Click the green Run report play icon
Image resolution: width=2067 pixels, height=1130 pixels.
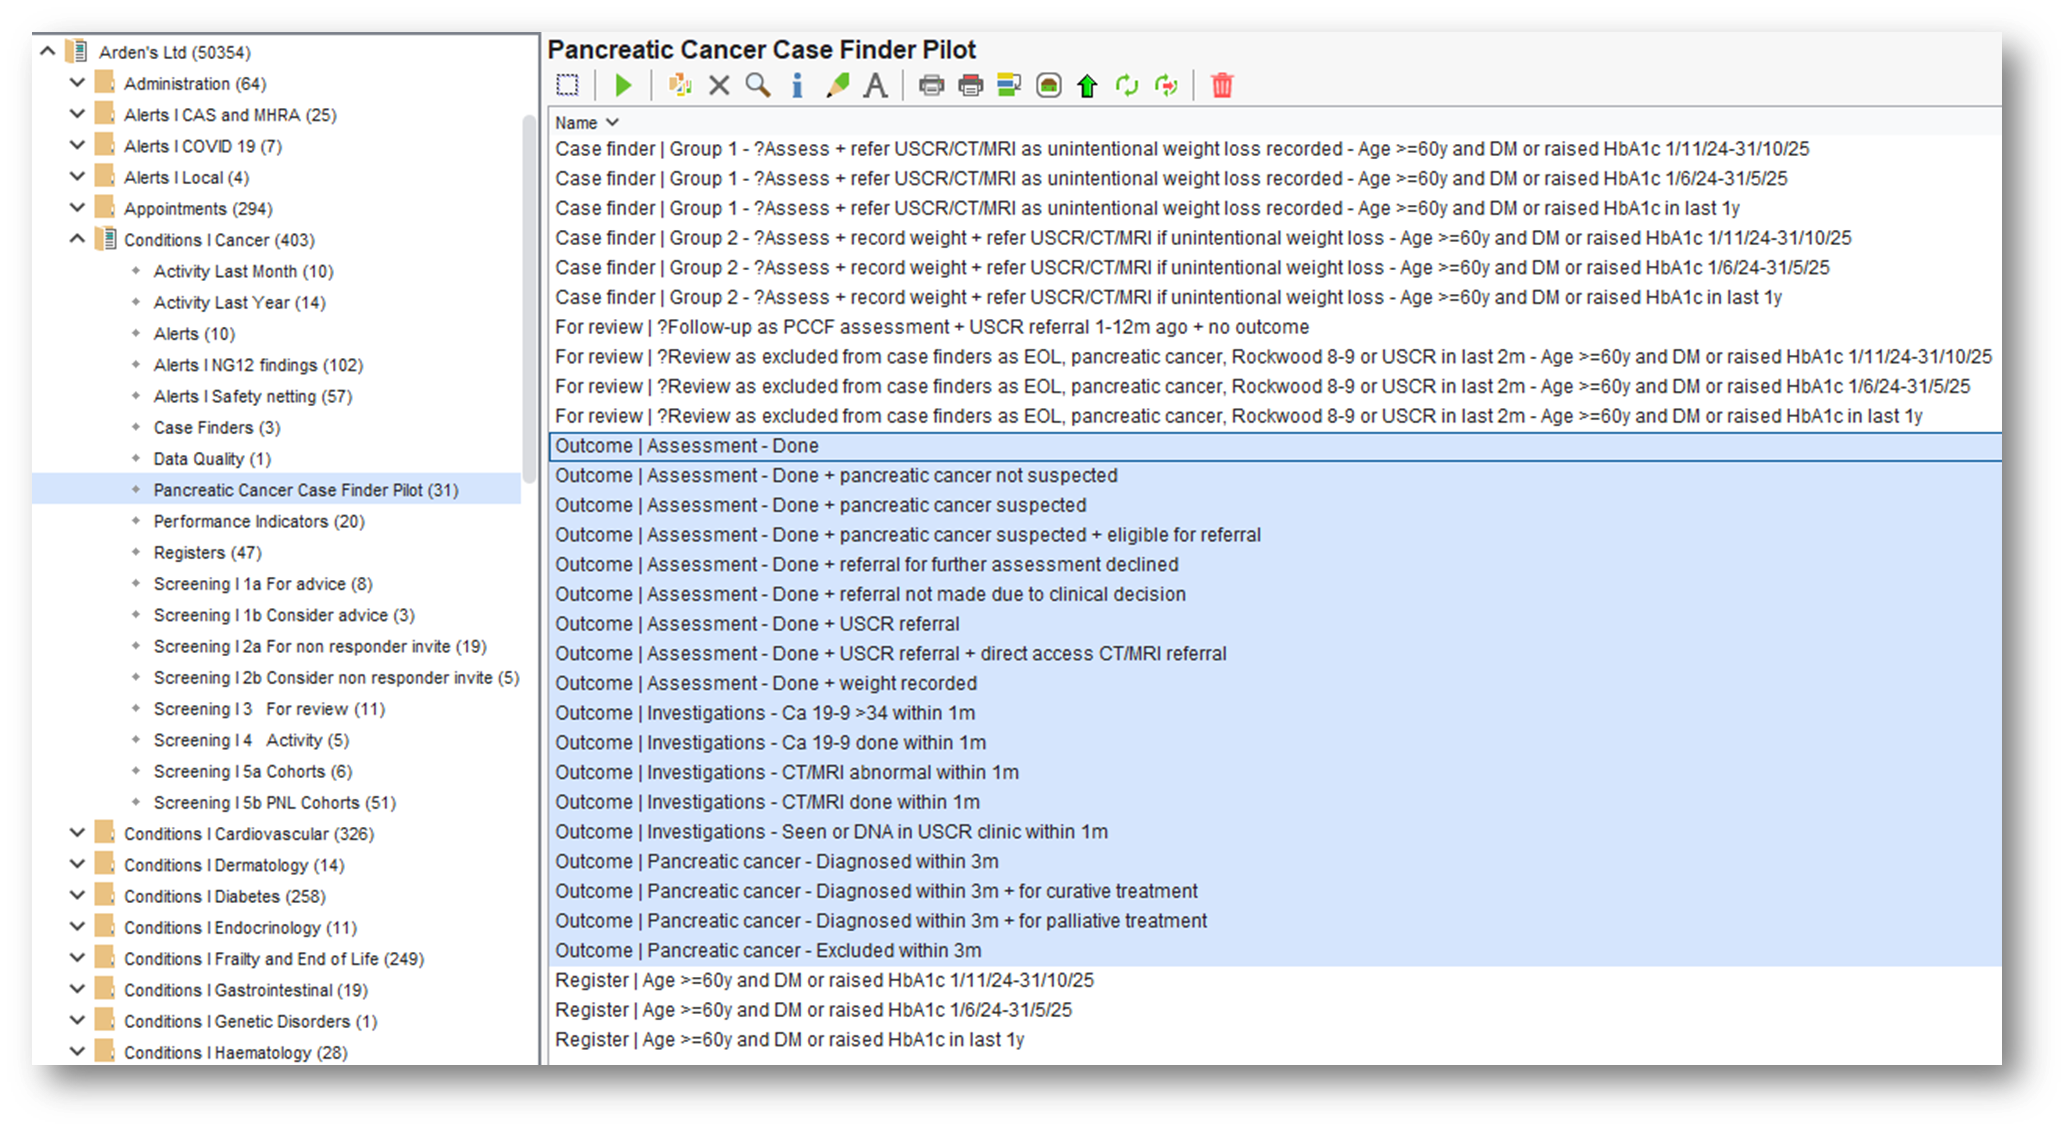coord(623,86)
